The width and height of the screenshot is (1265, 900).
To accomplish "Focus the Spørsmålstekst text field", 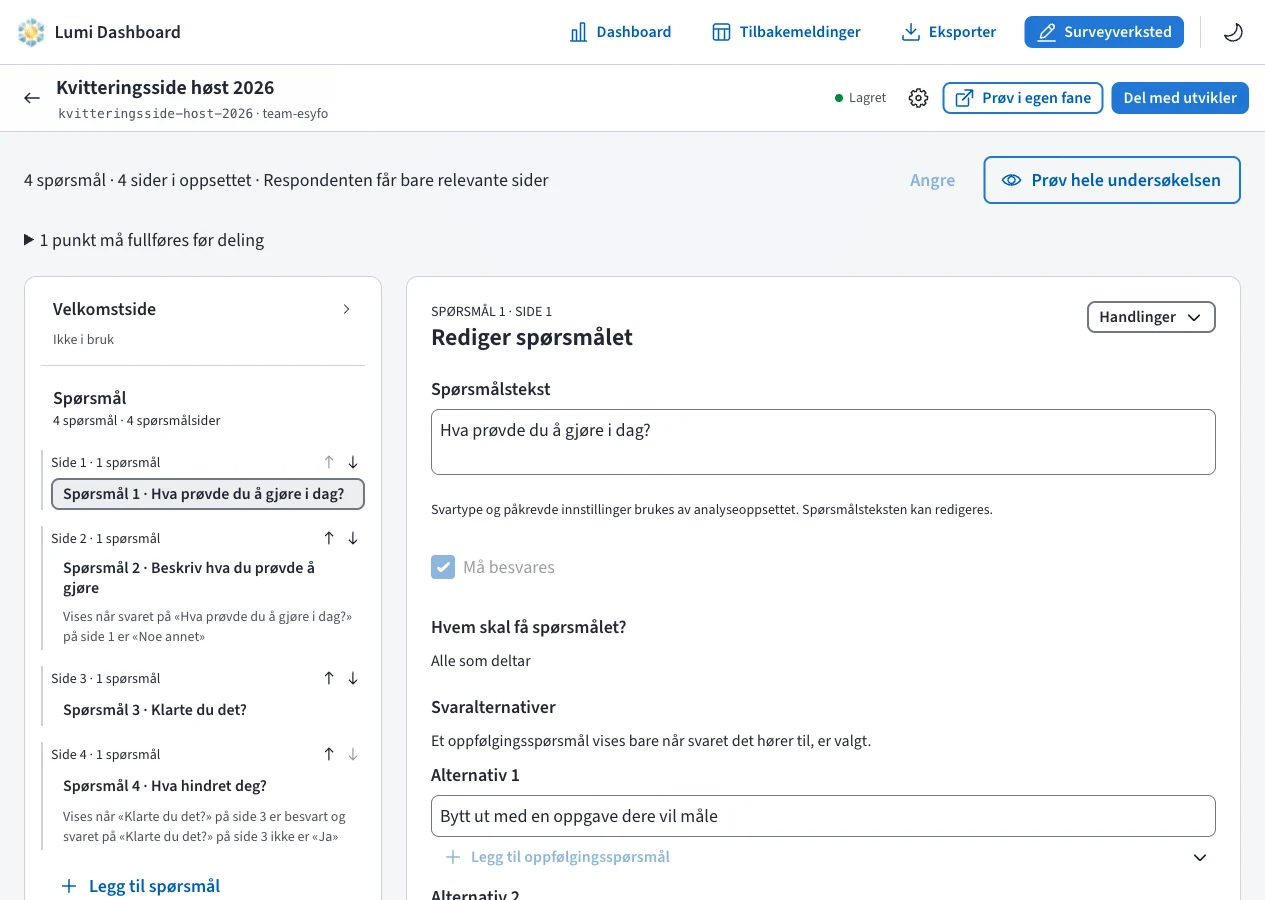I will point(823,442).
